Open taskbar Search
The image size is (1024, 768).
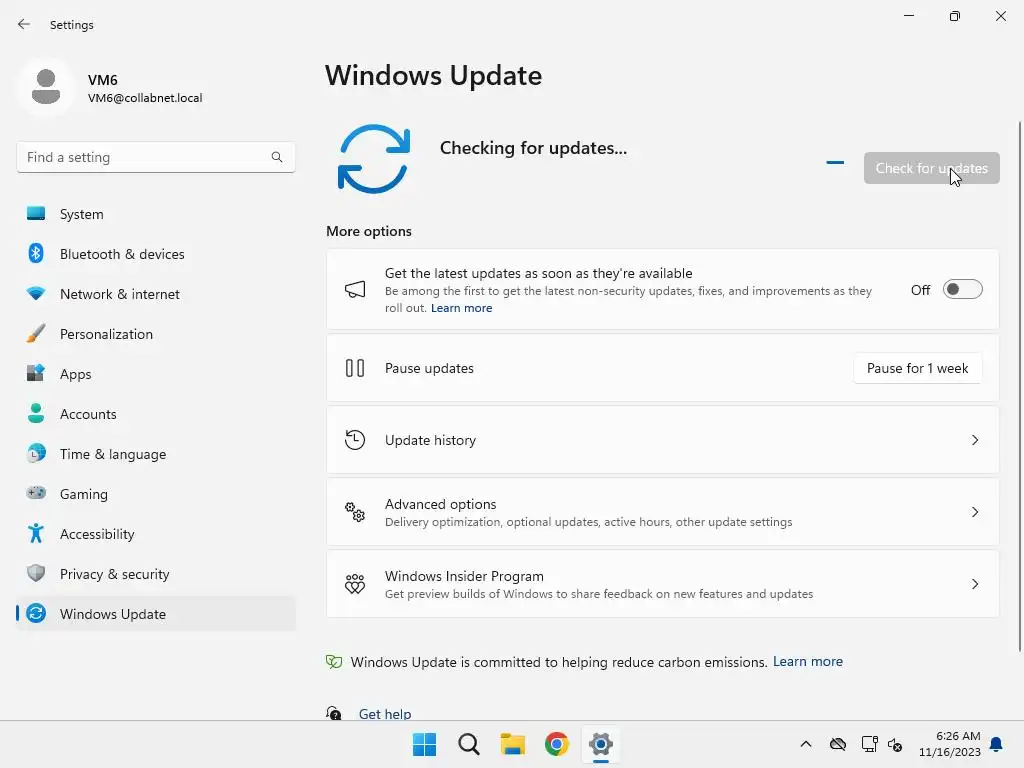coord(469,744)
